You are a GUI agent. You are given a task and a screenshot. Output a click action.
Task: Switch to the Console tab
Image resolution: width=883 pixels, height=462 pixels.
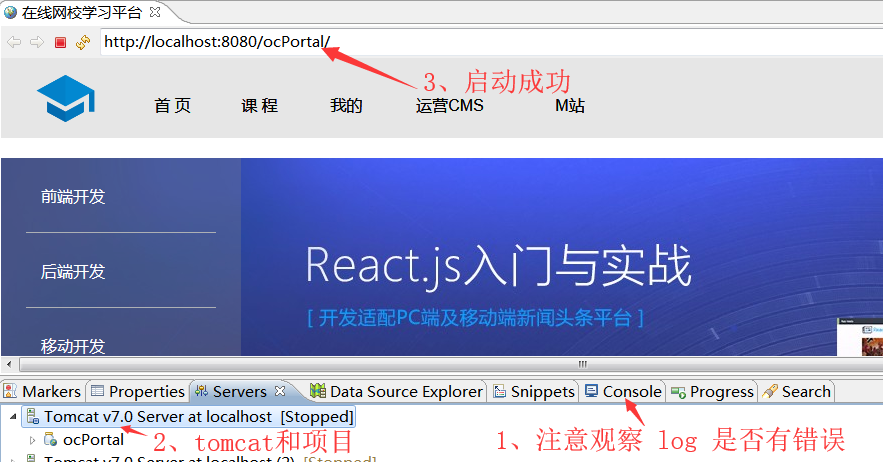point(623,391)
